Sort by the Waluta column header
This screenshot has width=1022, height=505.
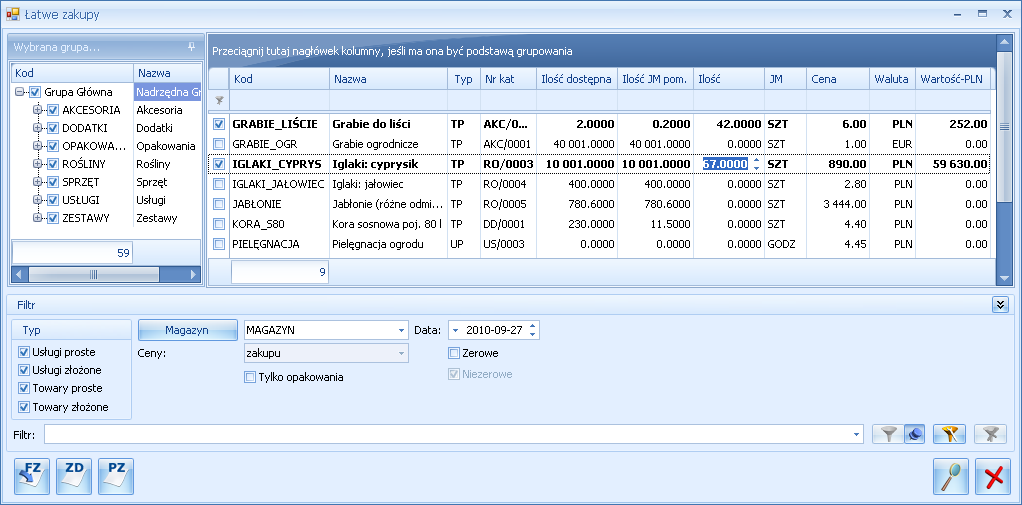893,79
